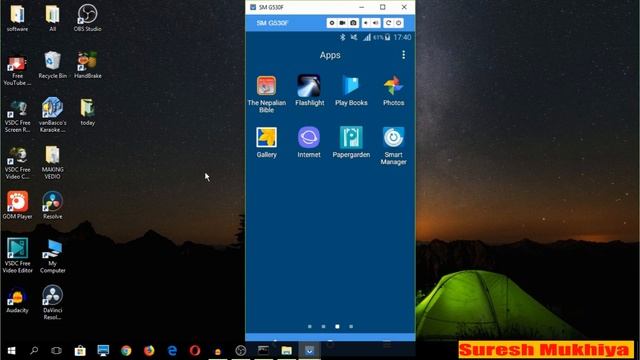The width and height of the screenshot is (640, 360).
Task: Open the software folder on desktop
Action: [17, 18]
